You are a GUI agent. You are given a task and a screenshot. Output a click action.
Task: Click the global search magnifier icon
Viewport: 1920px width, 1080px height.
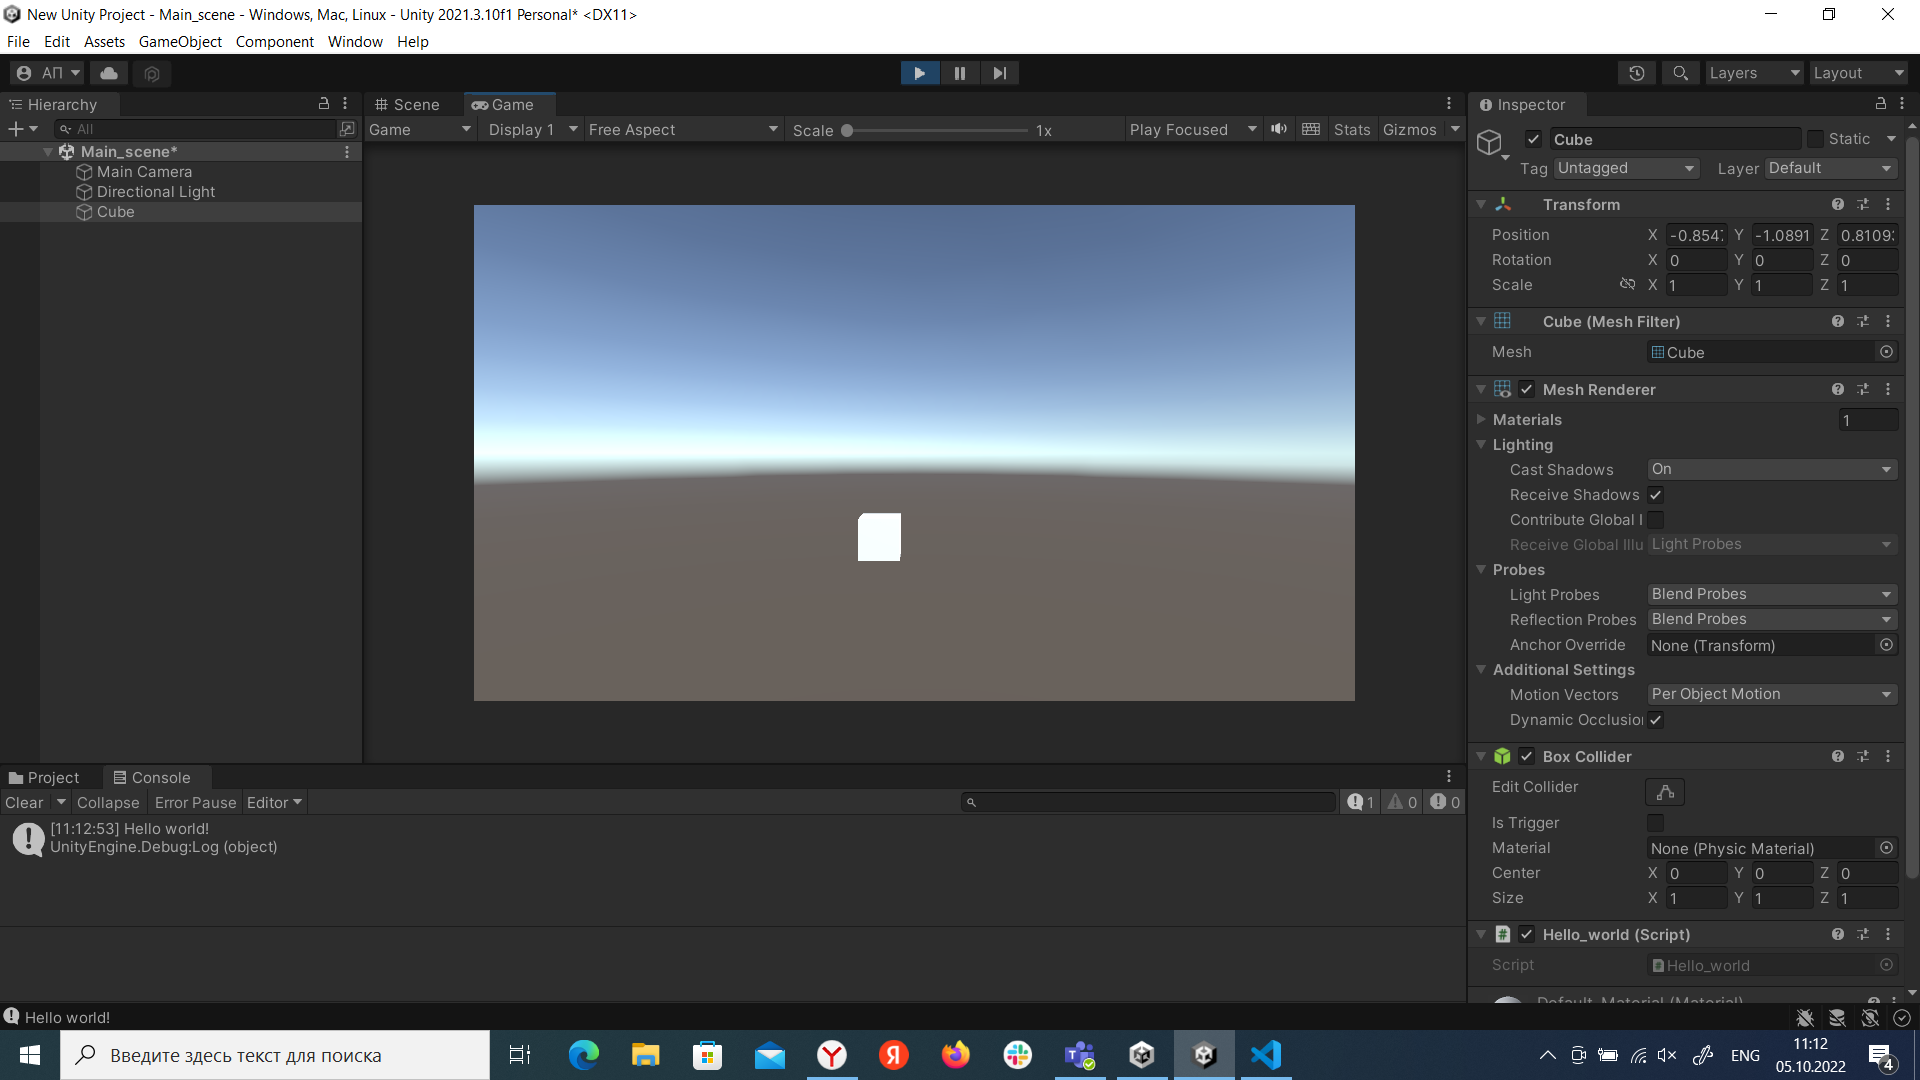[x=1680, y=73]
